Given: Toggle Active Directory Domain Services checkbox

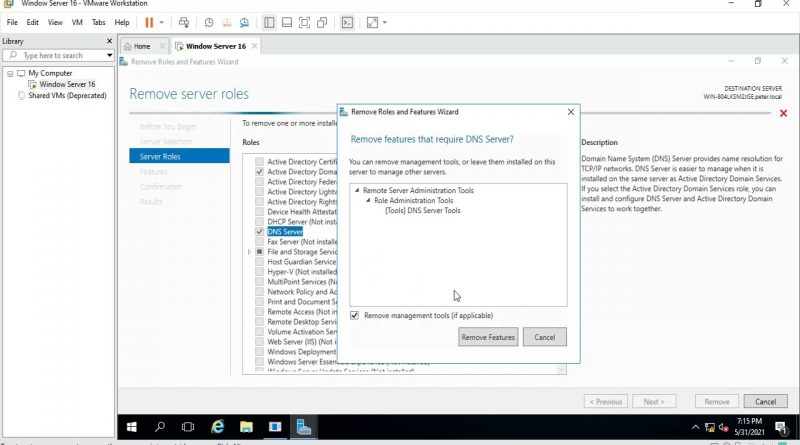Looking at the screenshot, I should click(x=259, y=172).
